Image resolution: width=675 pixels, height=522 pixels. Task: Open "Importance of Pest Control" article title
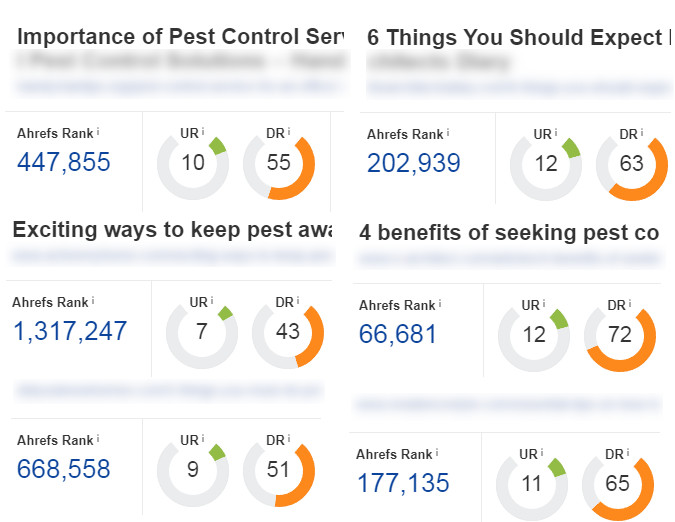click(172, 38)
